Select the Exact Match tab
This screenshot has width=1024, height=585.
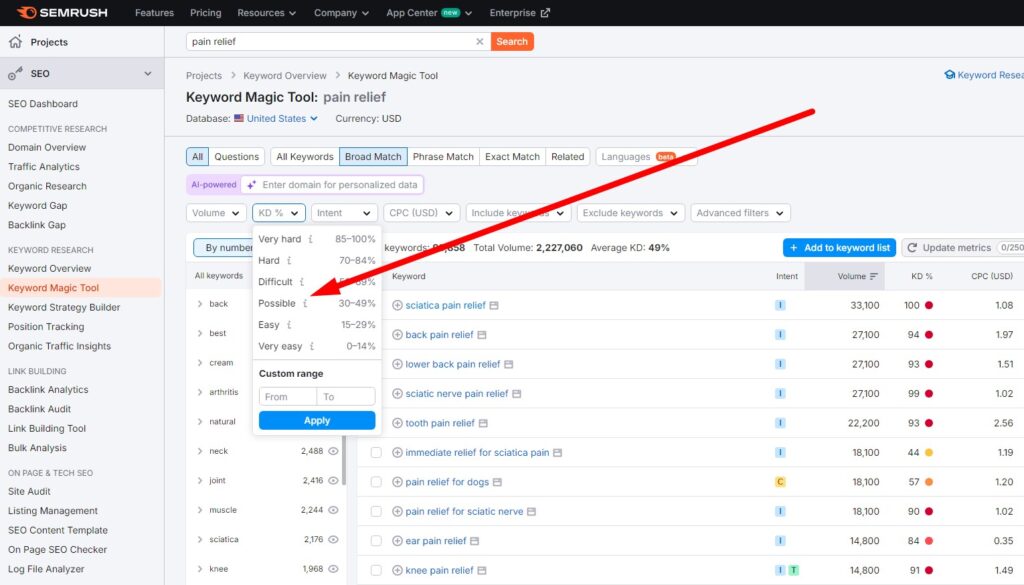(x=512, y=157)
